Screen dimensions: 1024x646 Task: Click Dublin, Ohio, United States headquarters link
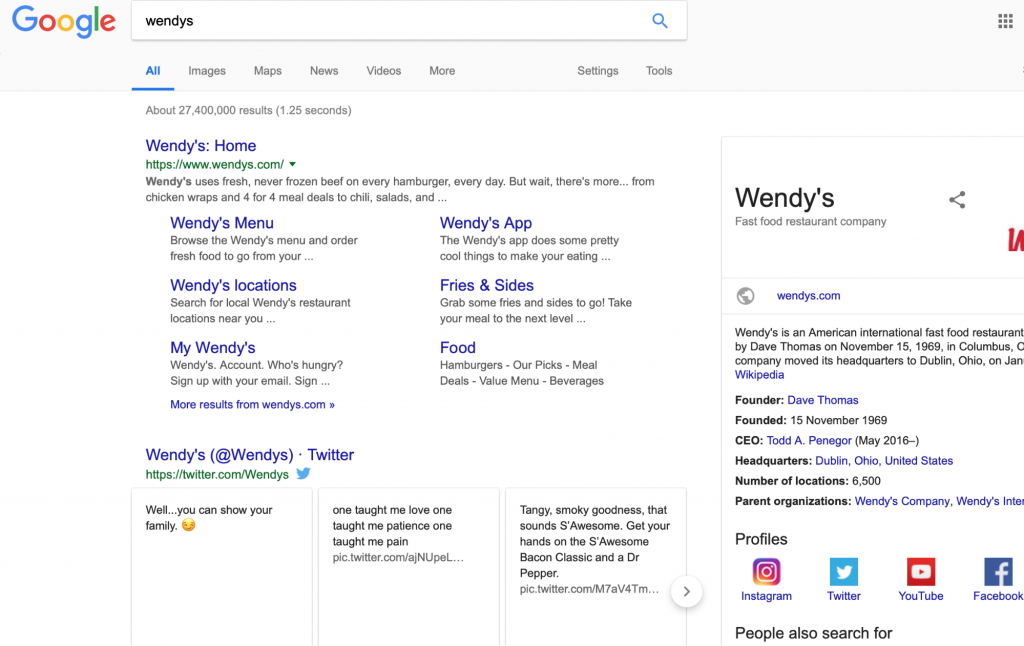pyautogui.click(x=884, y=461)
